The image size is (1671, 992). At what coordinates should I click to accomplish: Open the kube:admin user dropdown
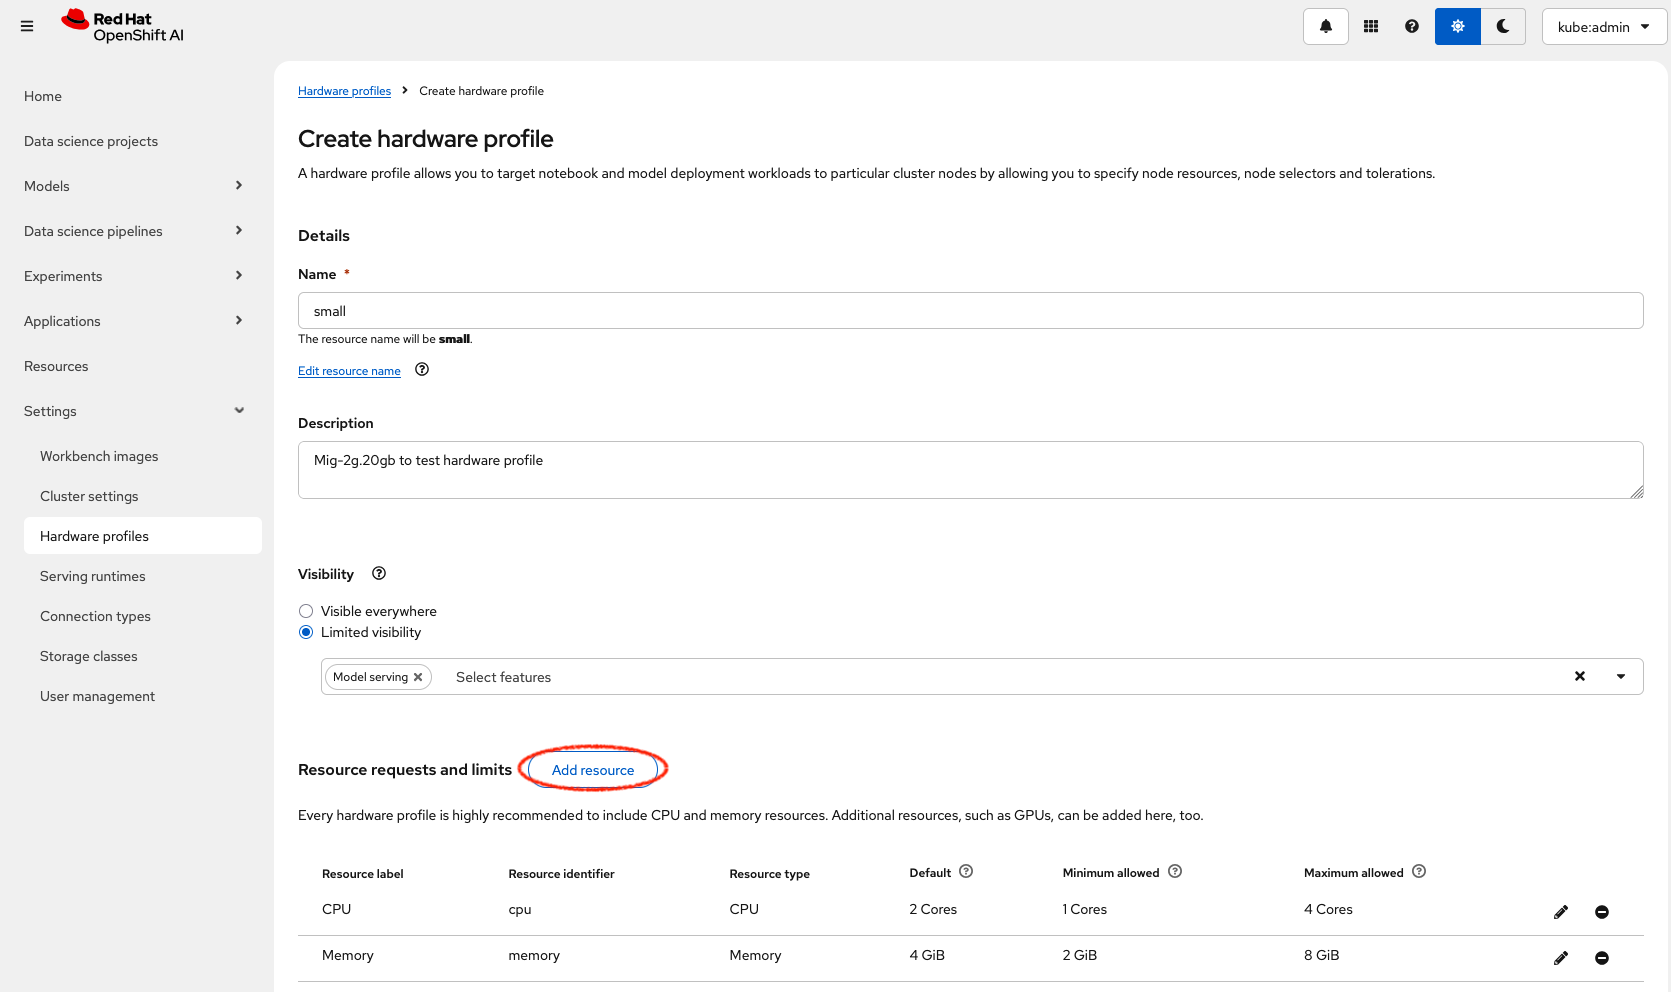[x=1603, y=27]
